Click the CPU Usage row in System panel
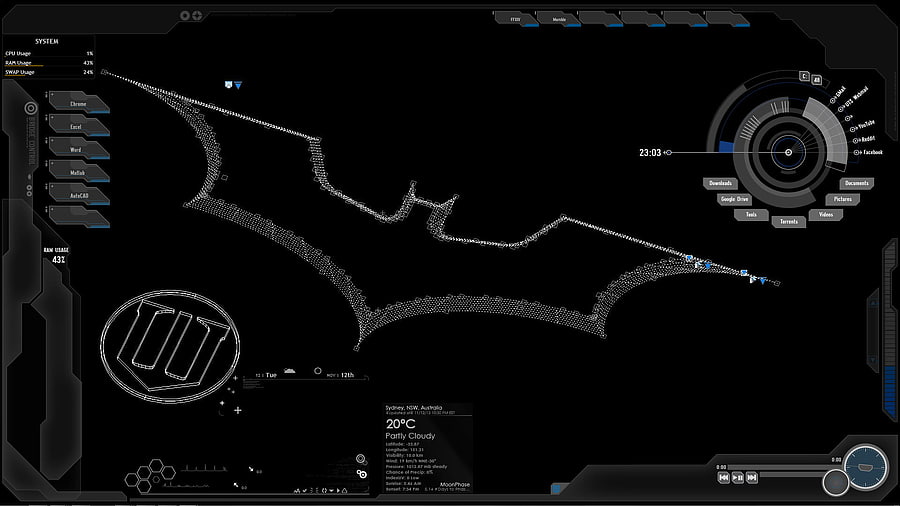The image size is (900, 506). click(49, 53)
